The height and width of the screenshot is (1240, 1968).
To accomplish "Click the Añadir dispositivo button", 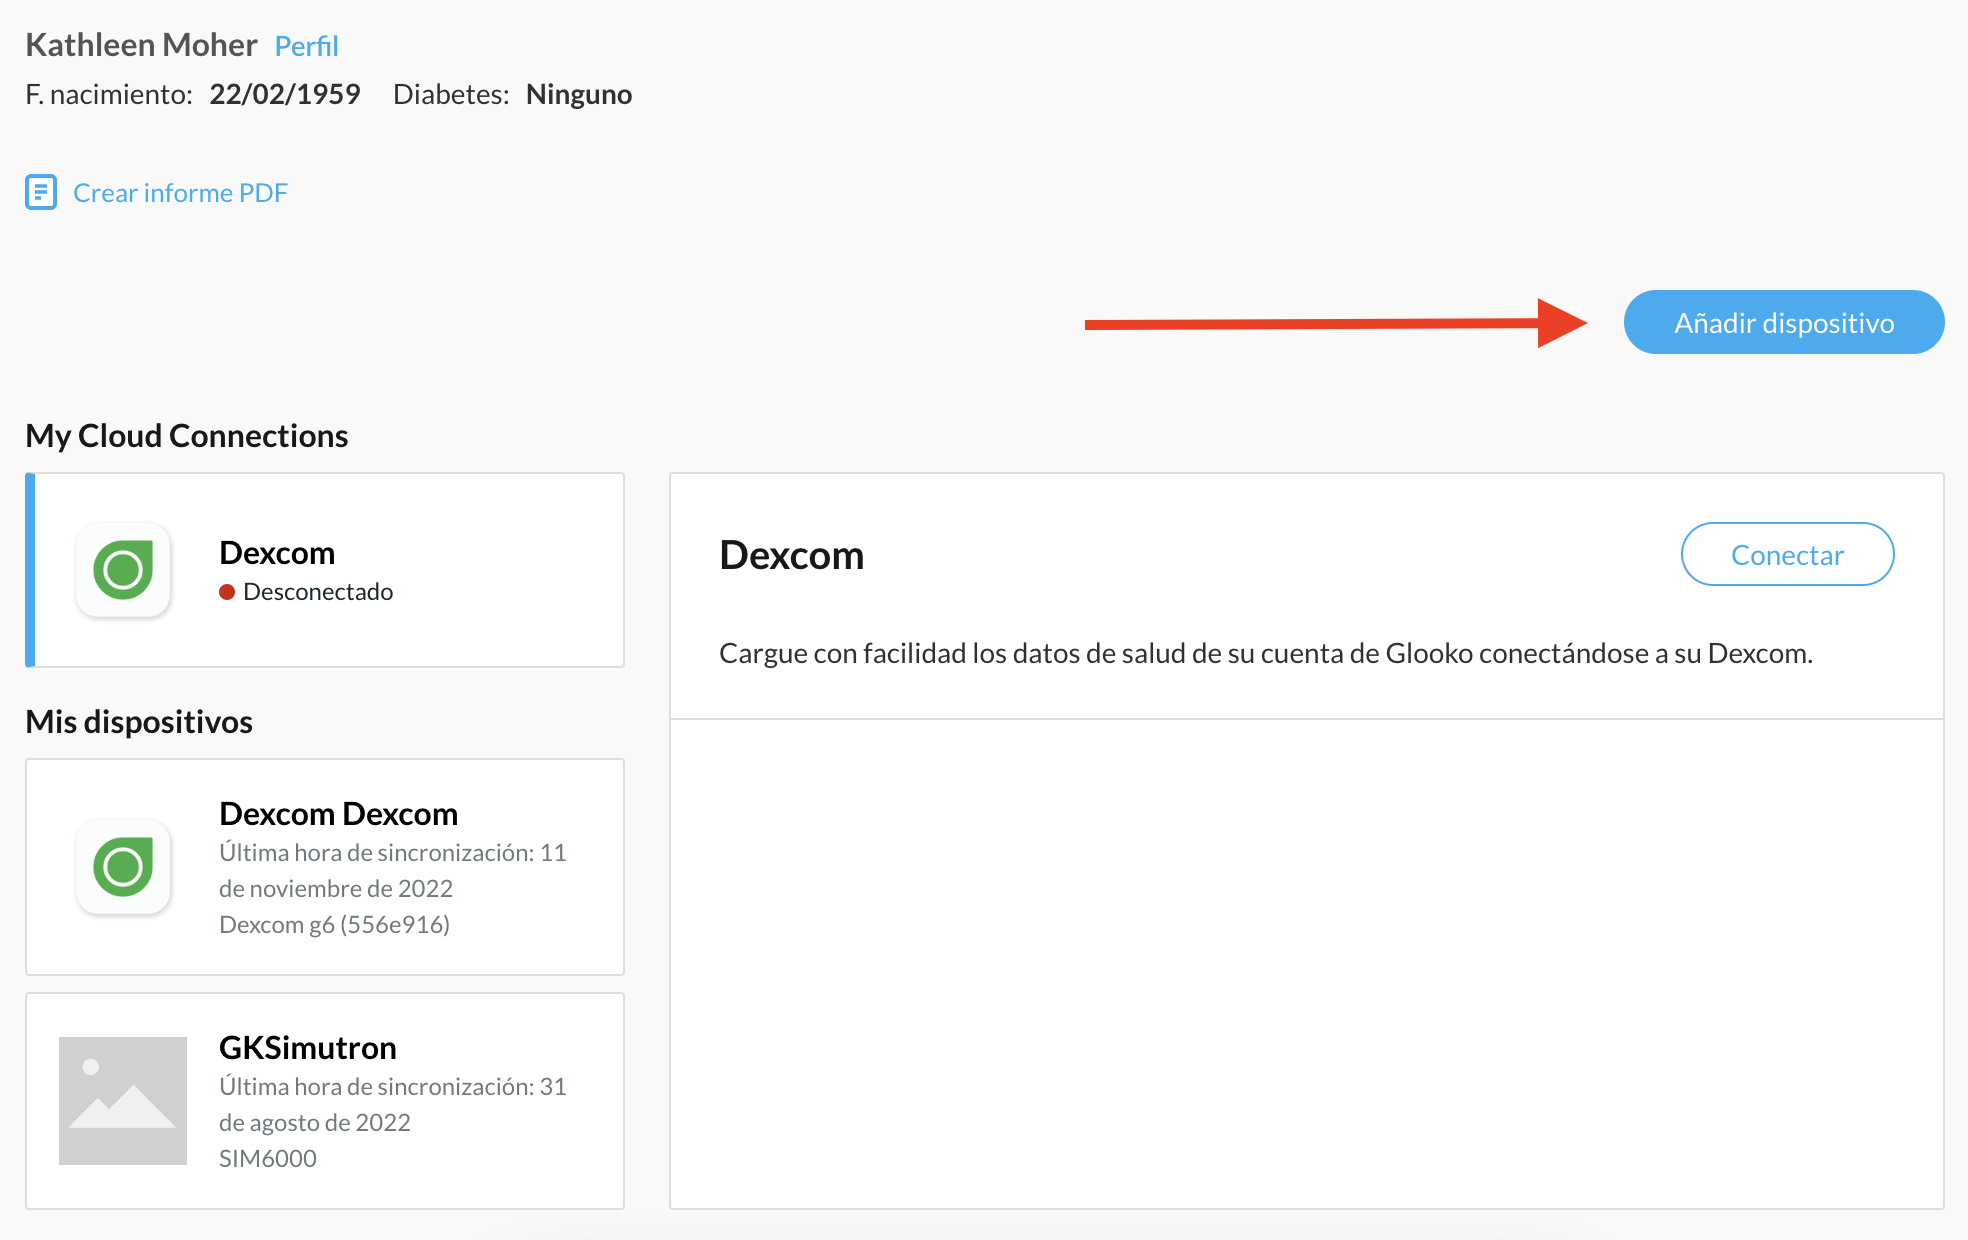I will [x=1784, y=322].
